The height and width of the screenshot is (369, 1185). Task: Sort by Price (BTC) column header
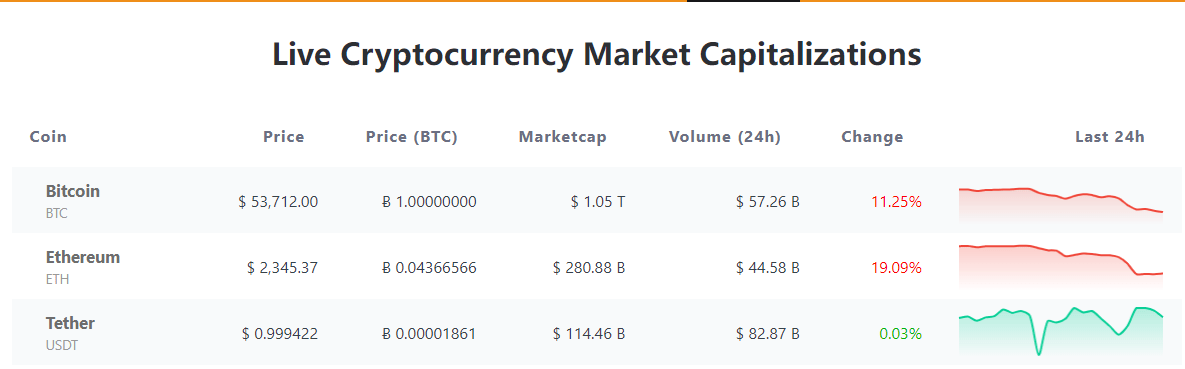coord(412,137)
